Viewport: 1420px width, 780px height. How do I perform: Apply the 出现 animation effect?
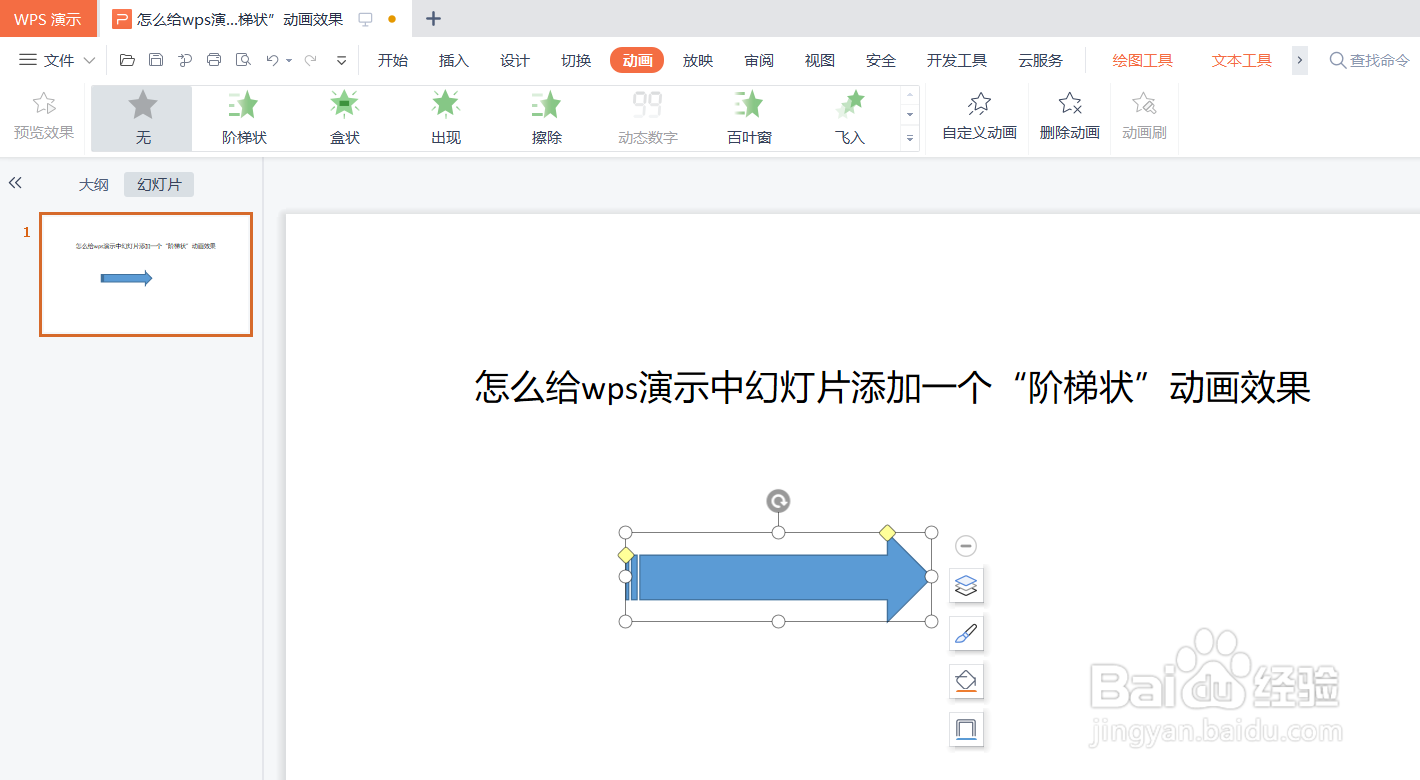click(x=446, y=118)
